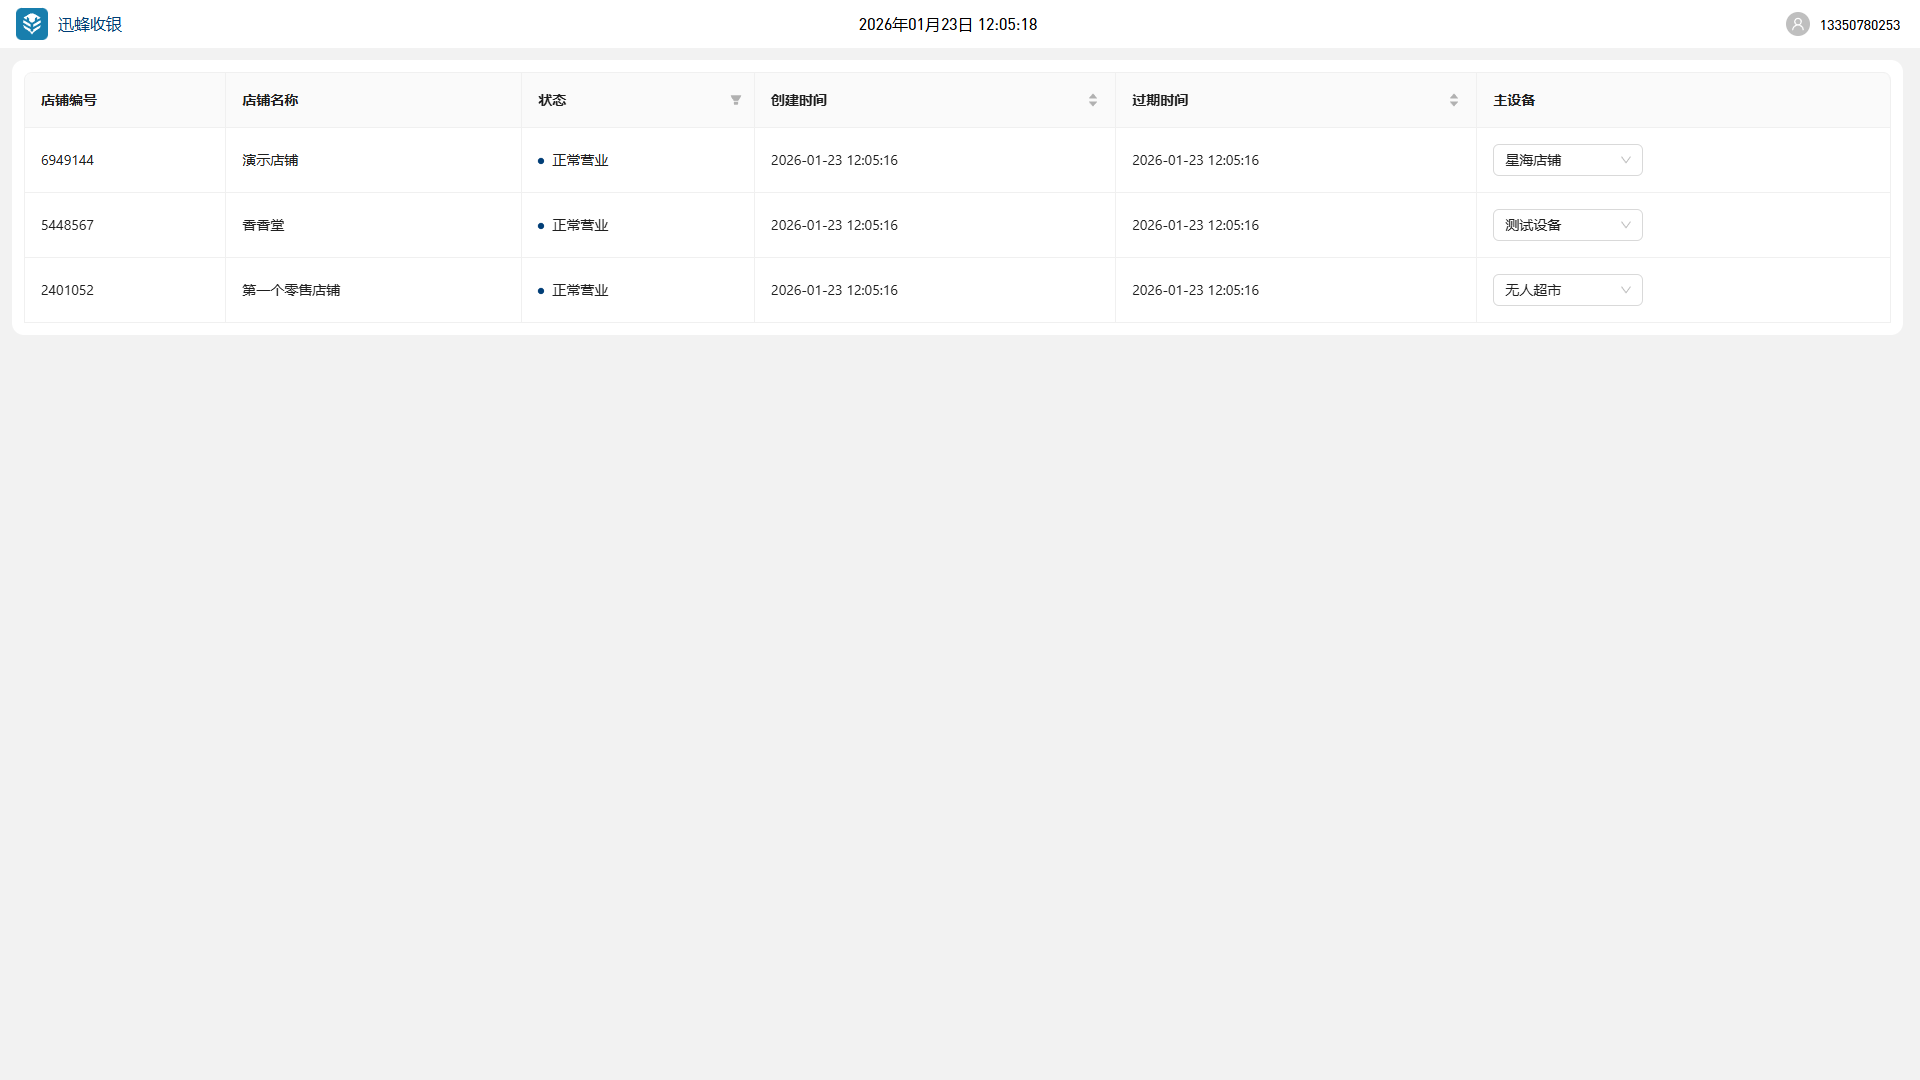
Task: Click the 迅蜂收银 app logo icon
Action: [x=32, y=24]
